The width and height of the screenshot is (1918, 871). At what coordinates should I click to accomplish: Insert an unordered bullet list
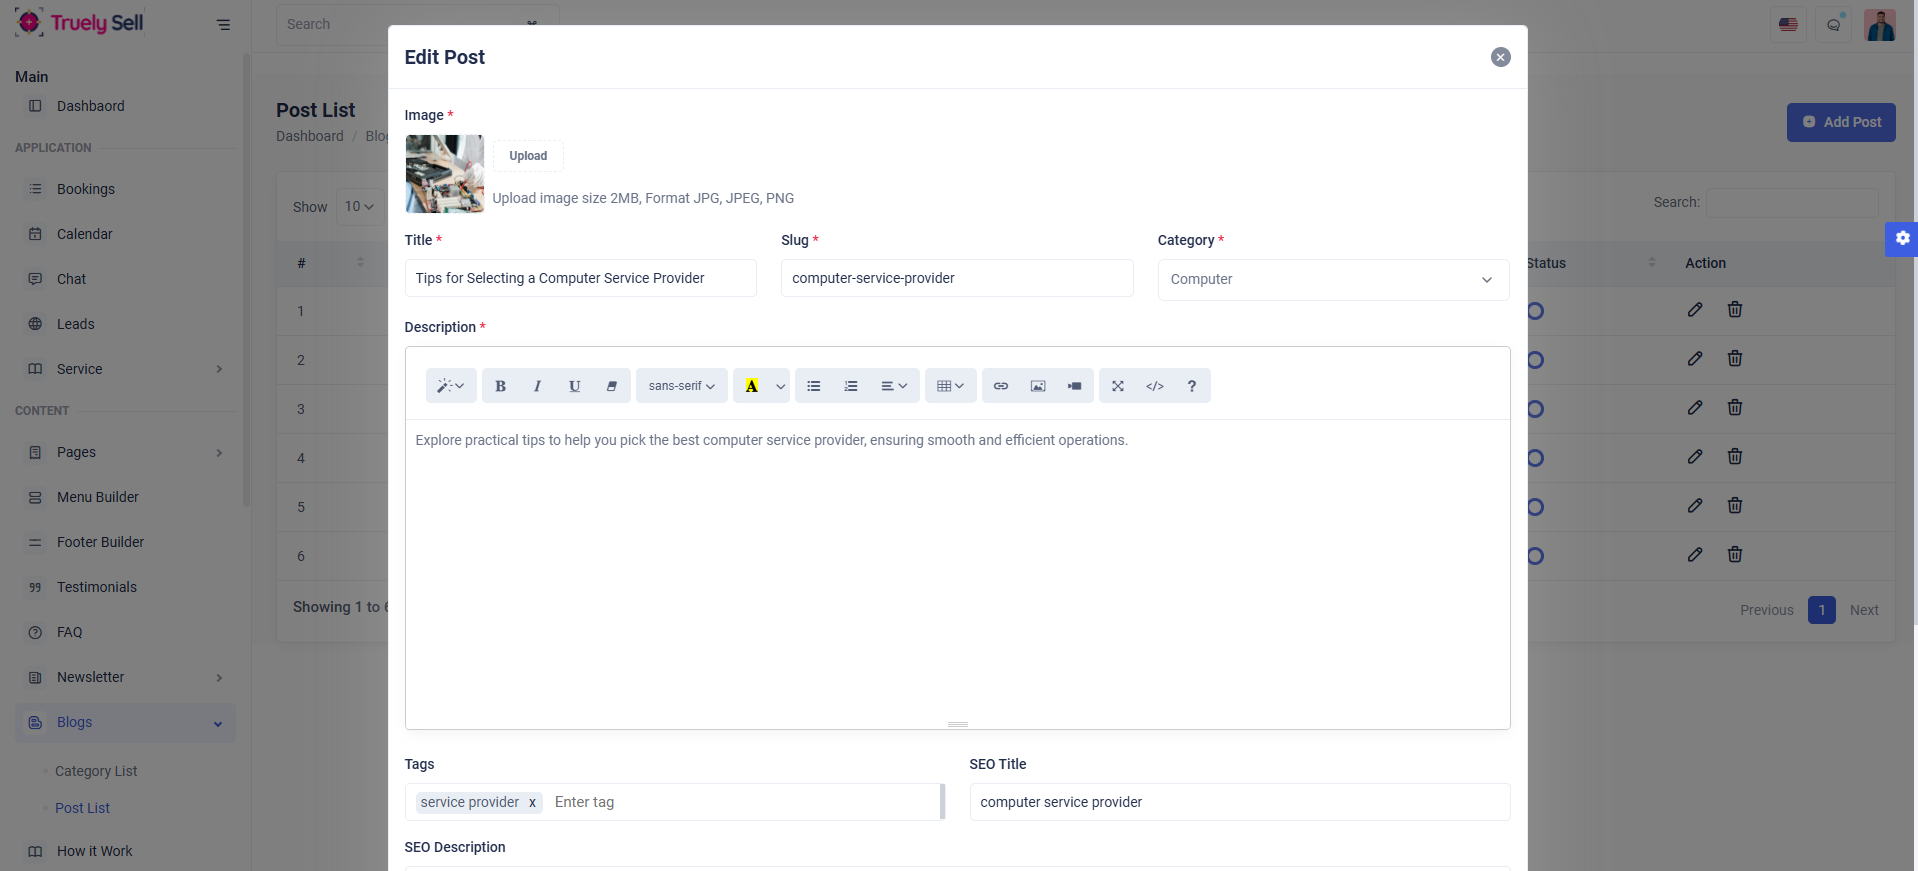point(814,386)
